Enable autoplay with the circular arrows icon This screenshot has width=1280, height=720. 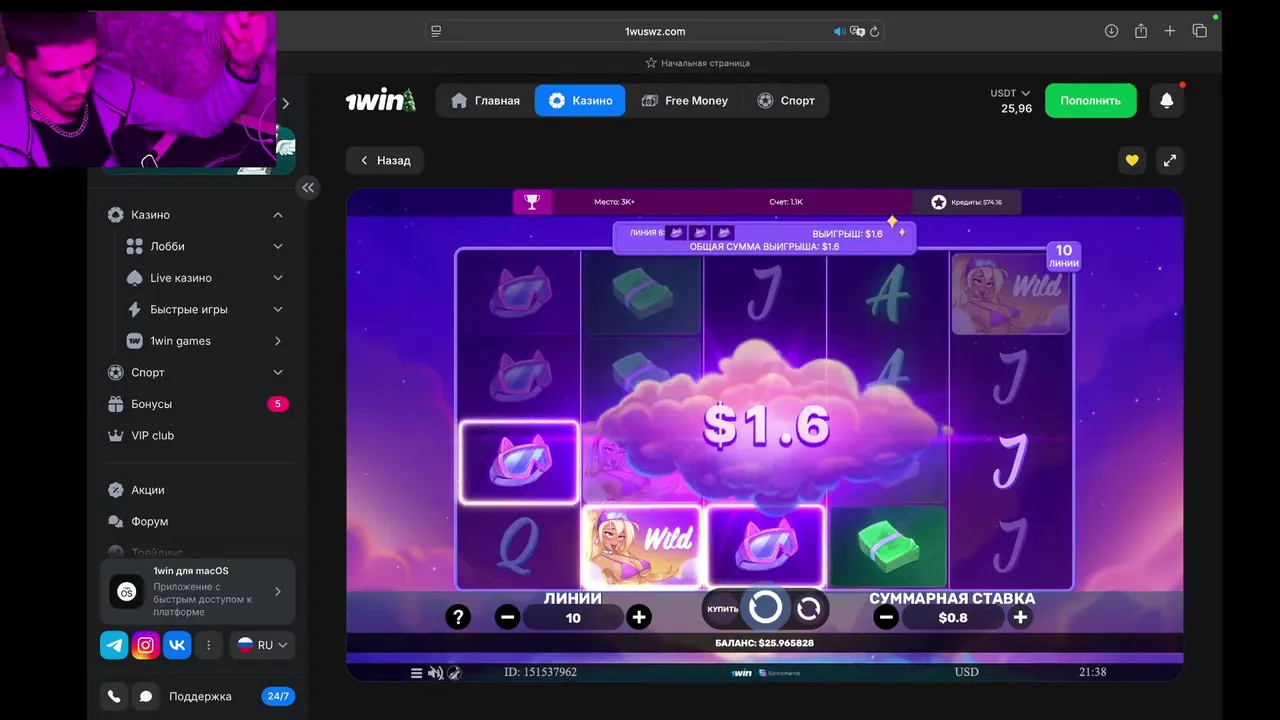tap(808, 607)
